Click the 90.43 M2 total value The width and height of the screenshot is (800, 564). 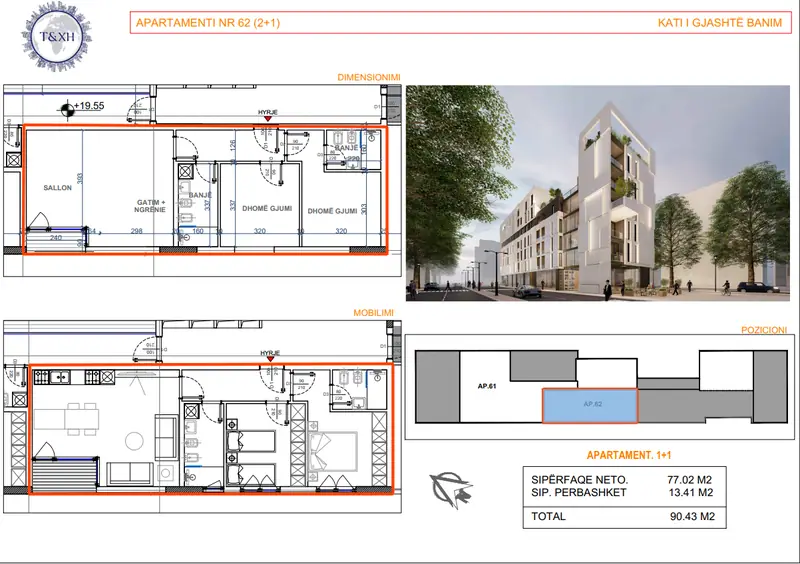[692, 517]
